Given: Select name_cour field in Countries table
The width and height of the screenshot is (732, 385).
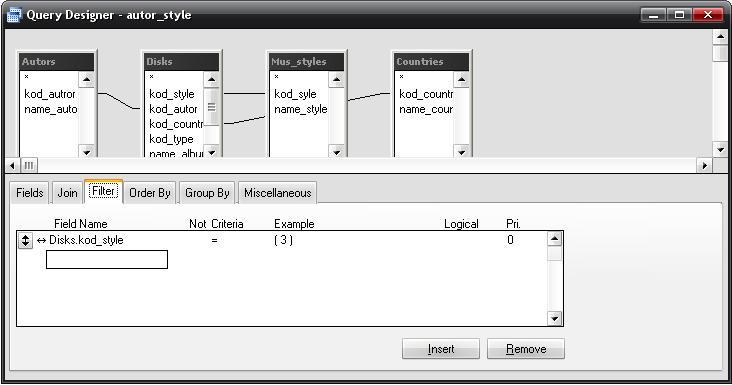Looking at the screenshot, I should point(426,109).
